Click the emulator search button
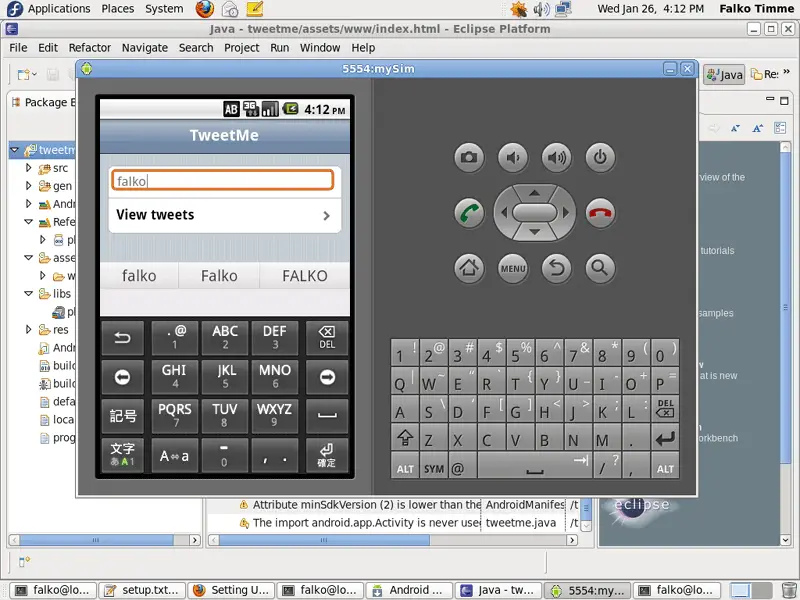The height and width of the screenshot is (600, 800). (600, 268)
